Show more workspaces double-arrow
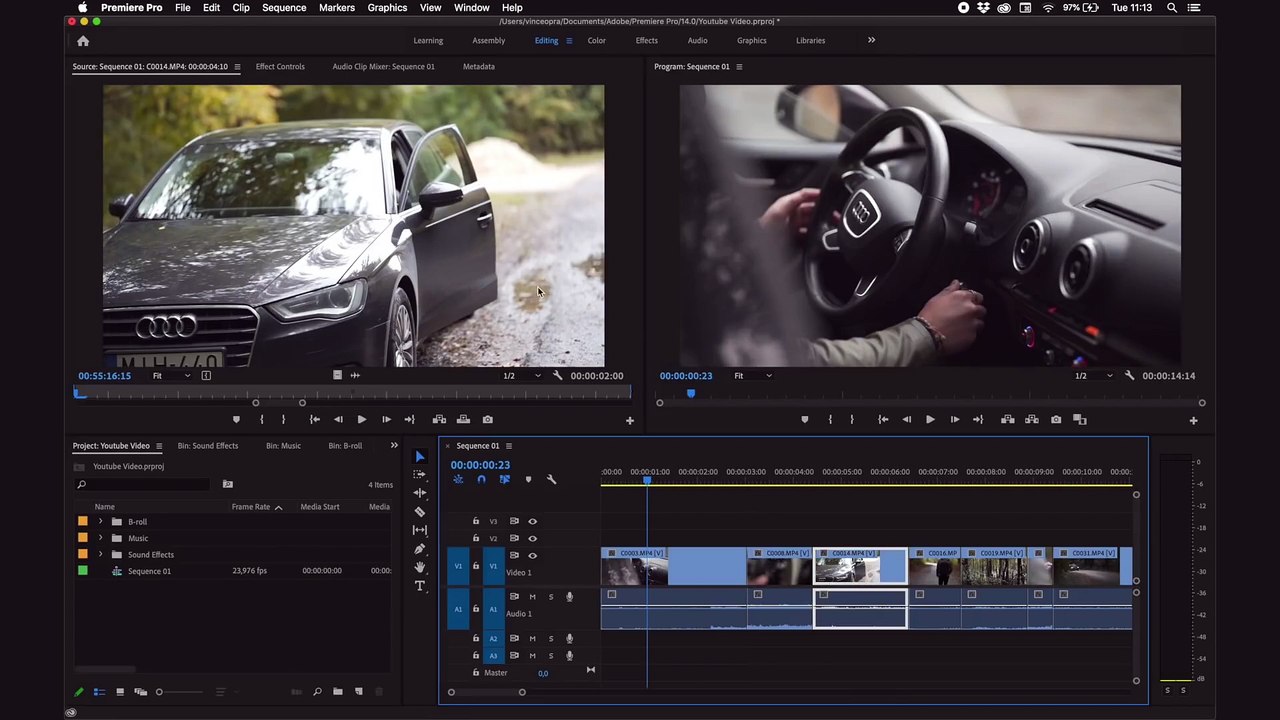This screenshot has height=720, width=1280. [871, 40]
